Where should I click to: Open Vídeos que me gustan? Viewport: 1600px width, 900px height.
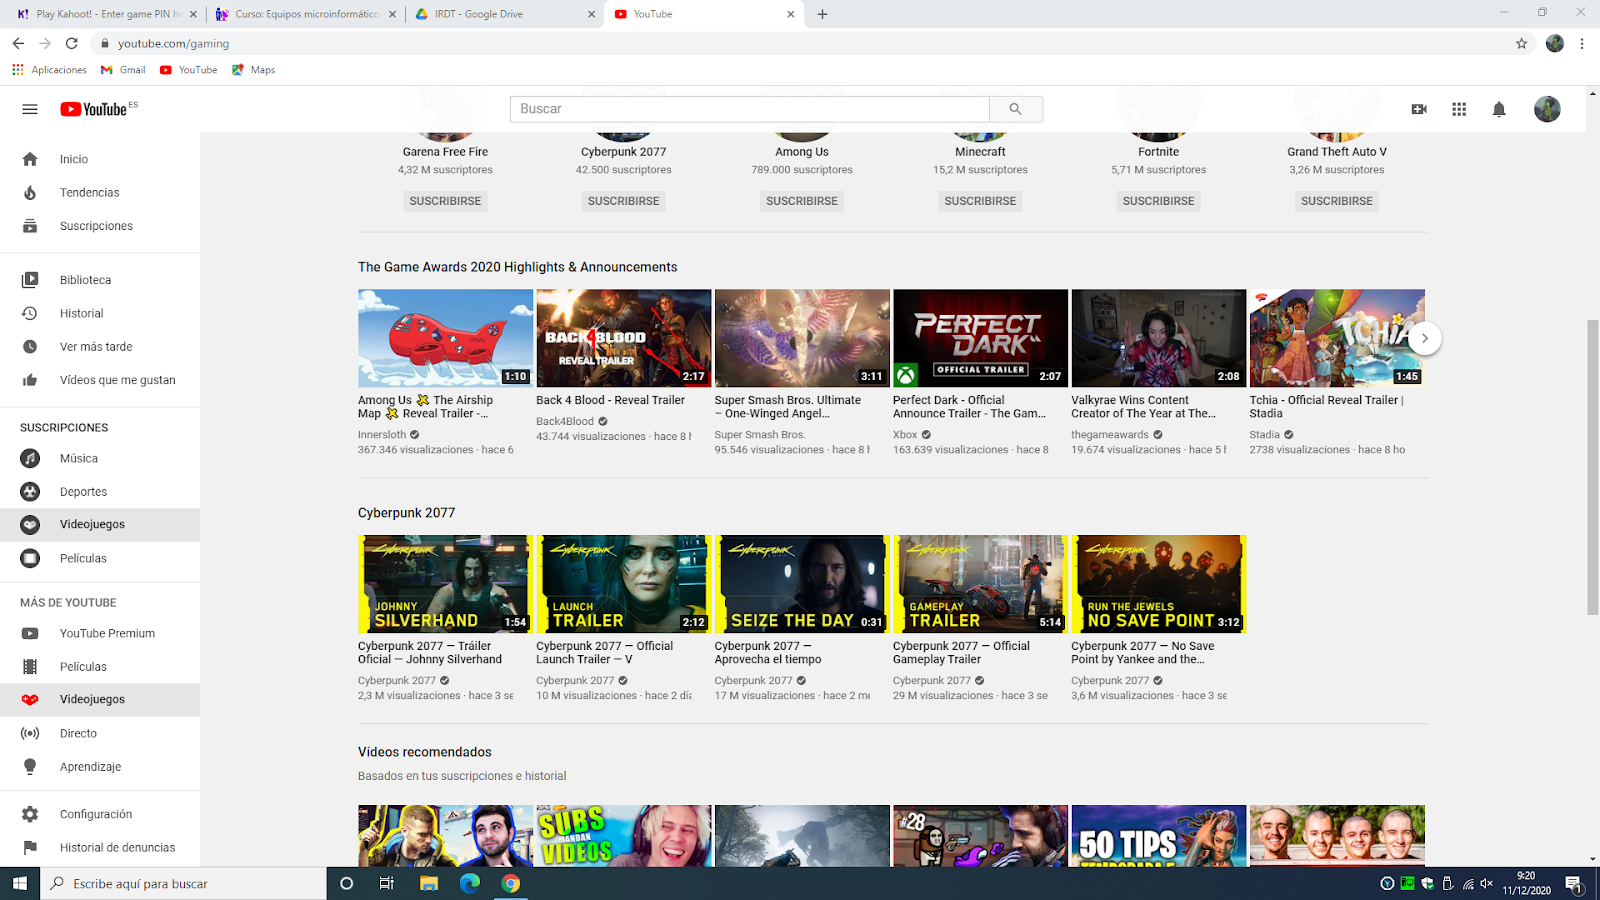[x=100, y=380]
